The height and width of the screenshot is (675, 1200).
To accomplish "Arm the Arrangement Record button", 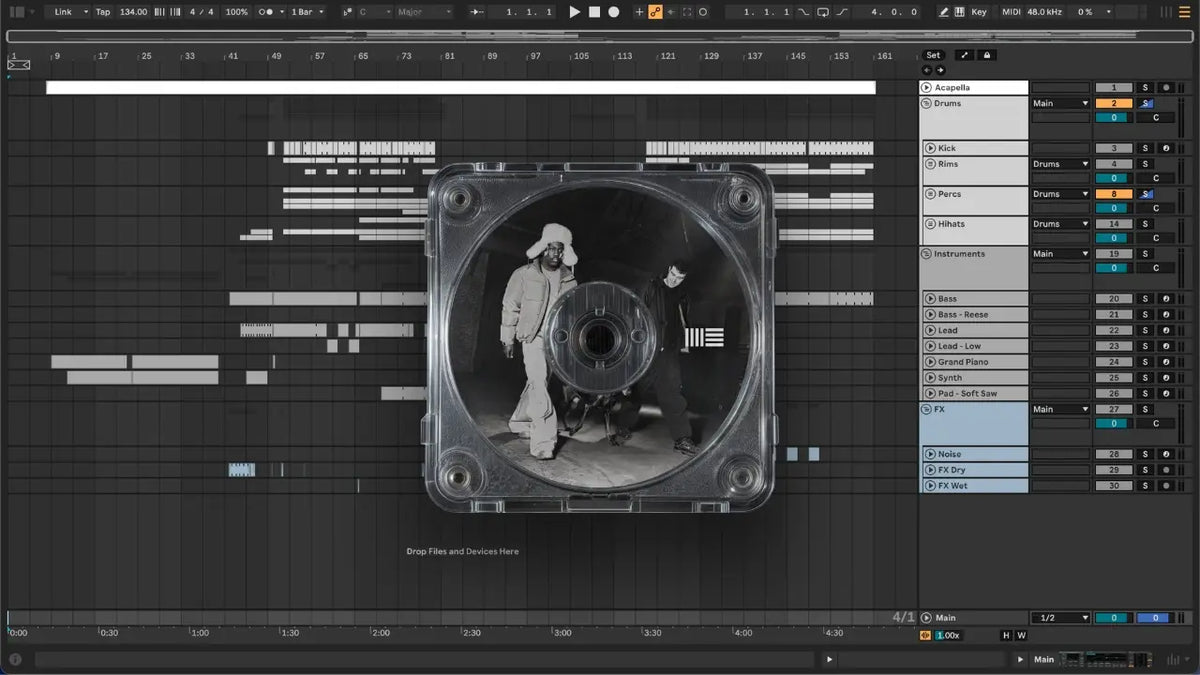I will [614, 12].
